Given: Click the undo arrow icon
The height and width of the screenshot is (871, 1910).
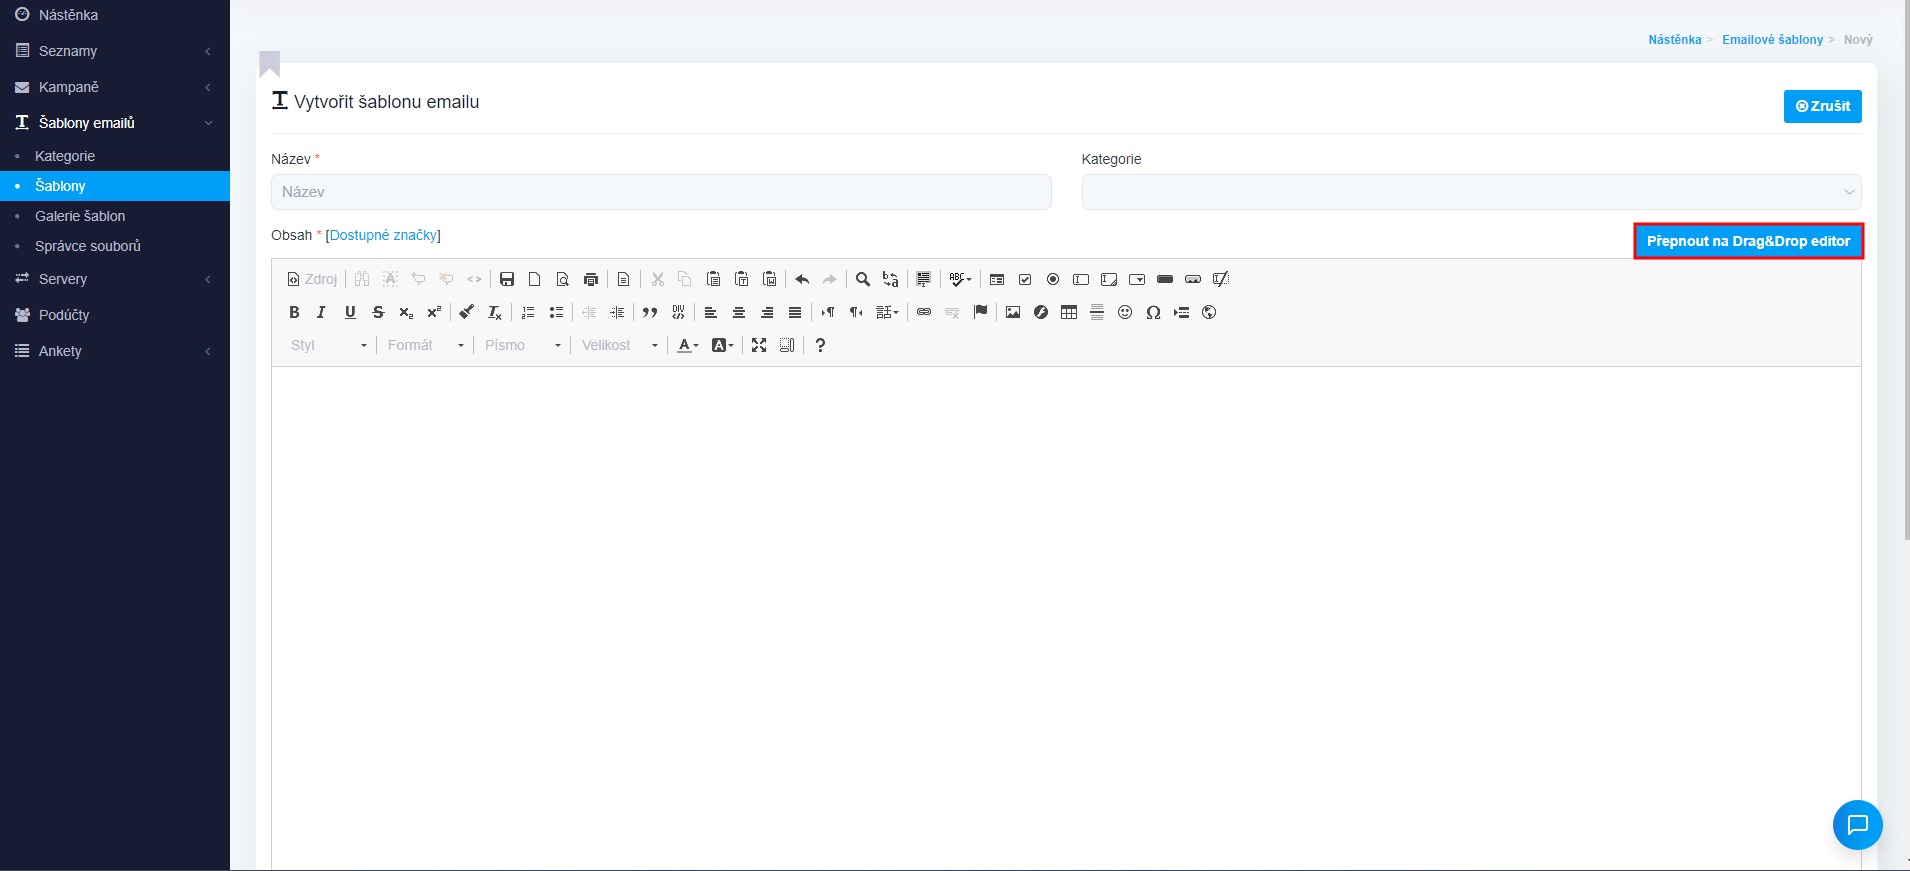Looking at the screenshot, I should [802, 279].
